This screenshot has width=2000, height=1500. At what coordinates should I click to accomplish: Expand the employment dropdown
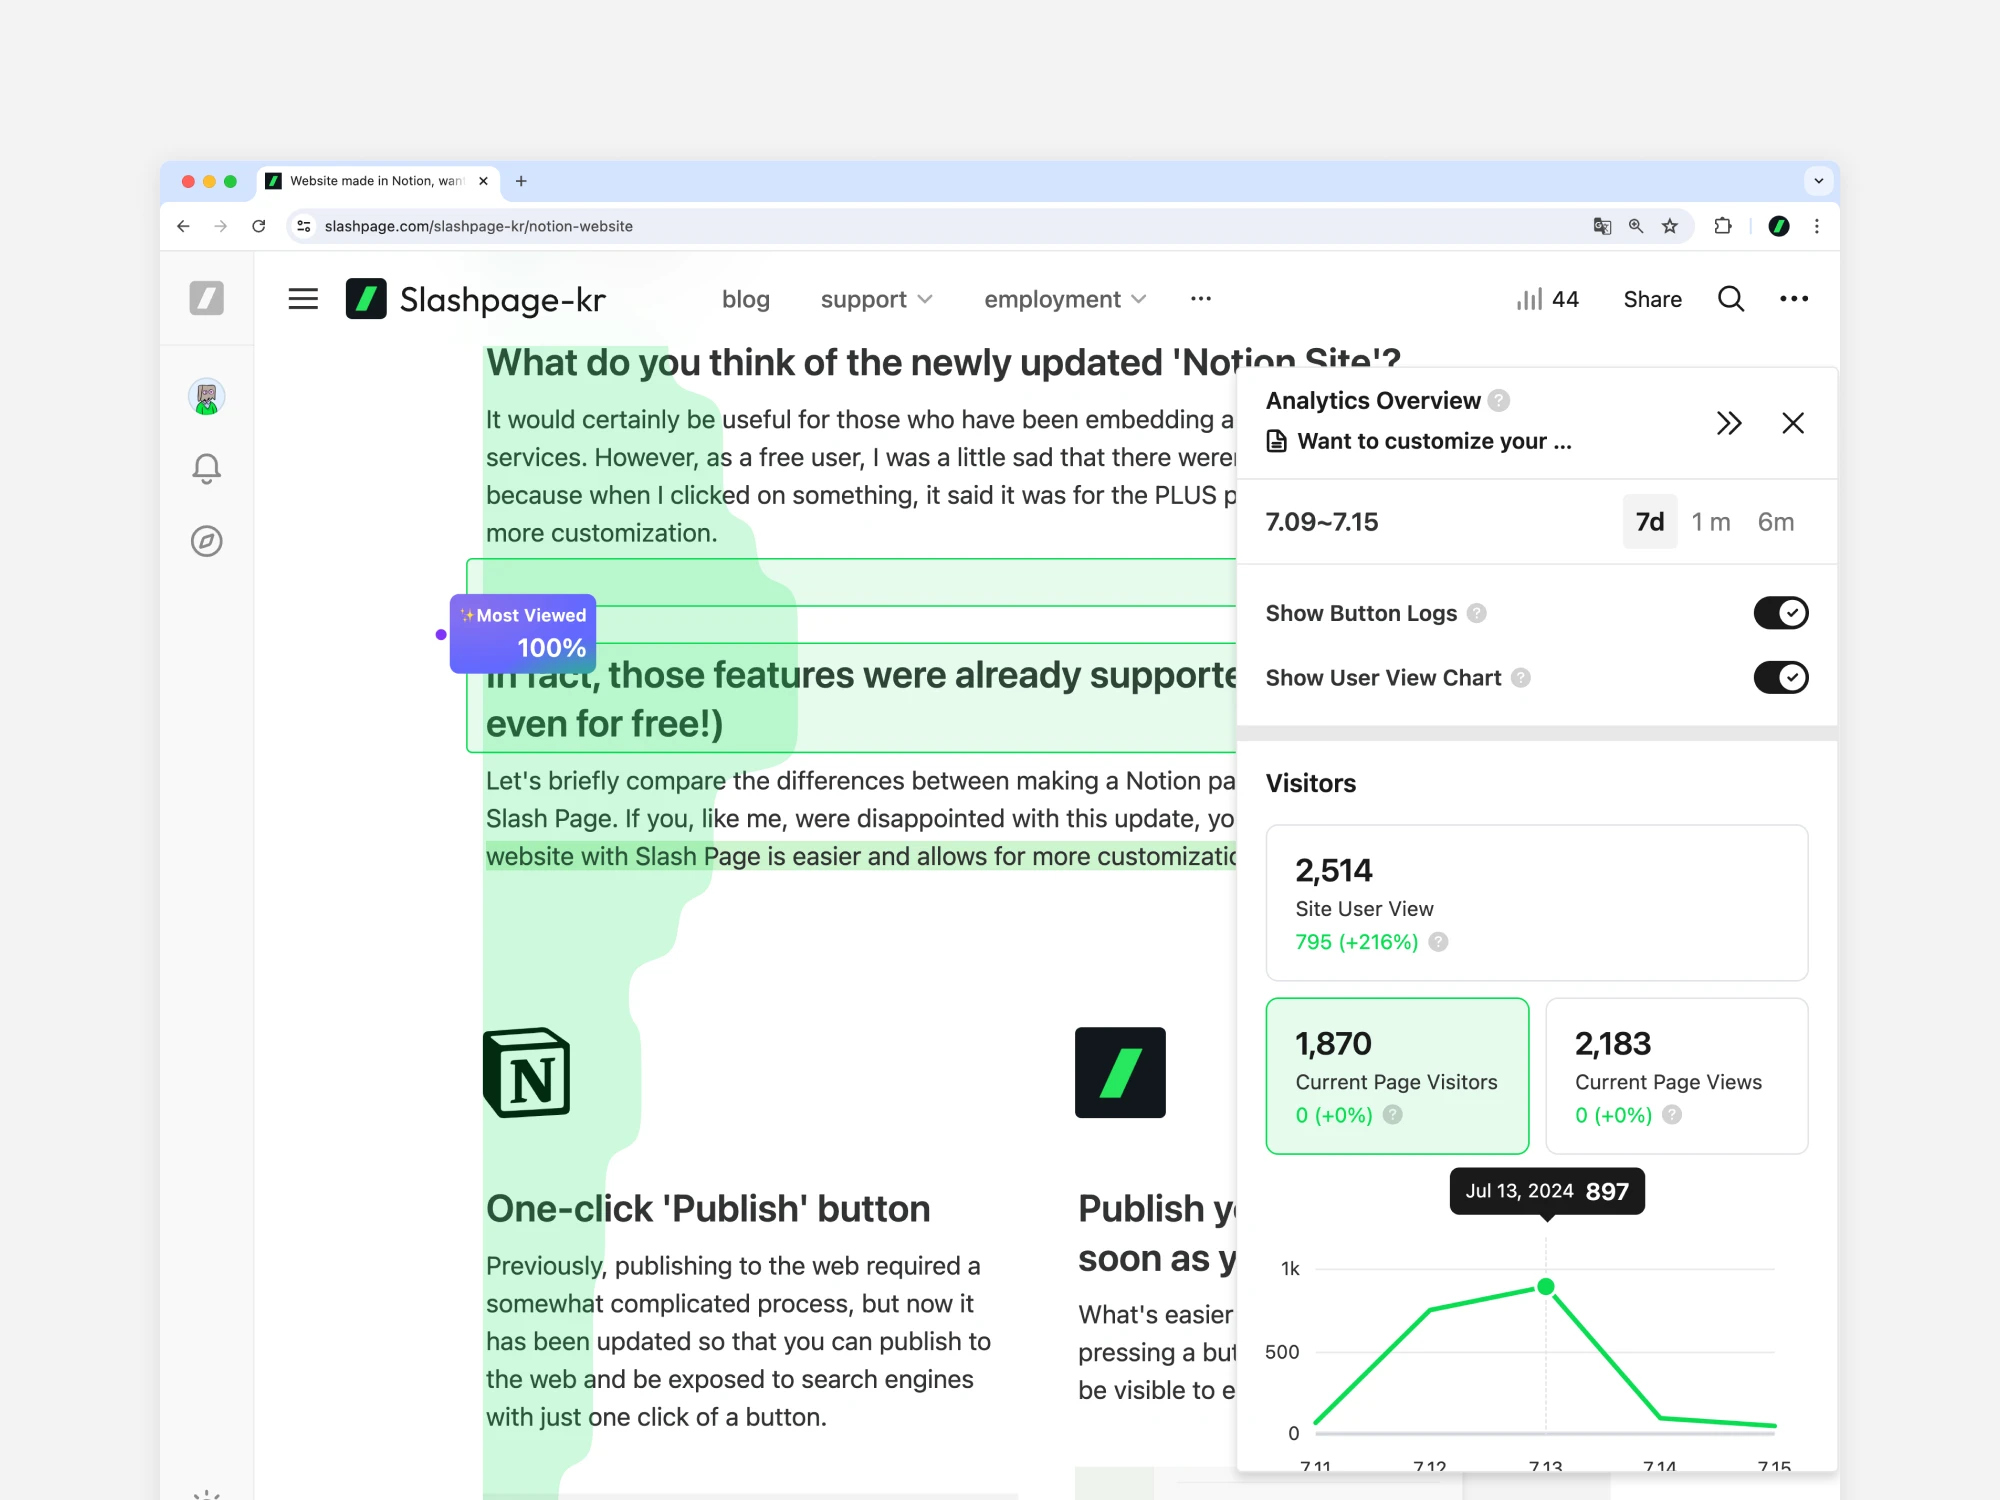tap(1065, 299)
